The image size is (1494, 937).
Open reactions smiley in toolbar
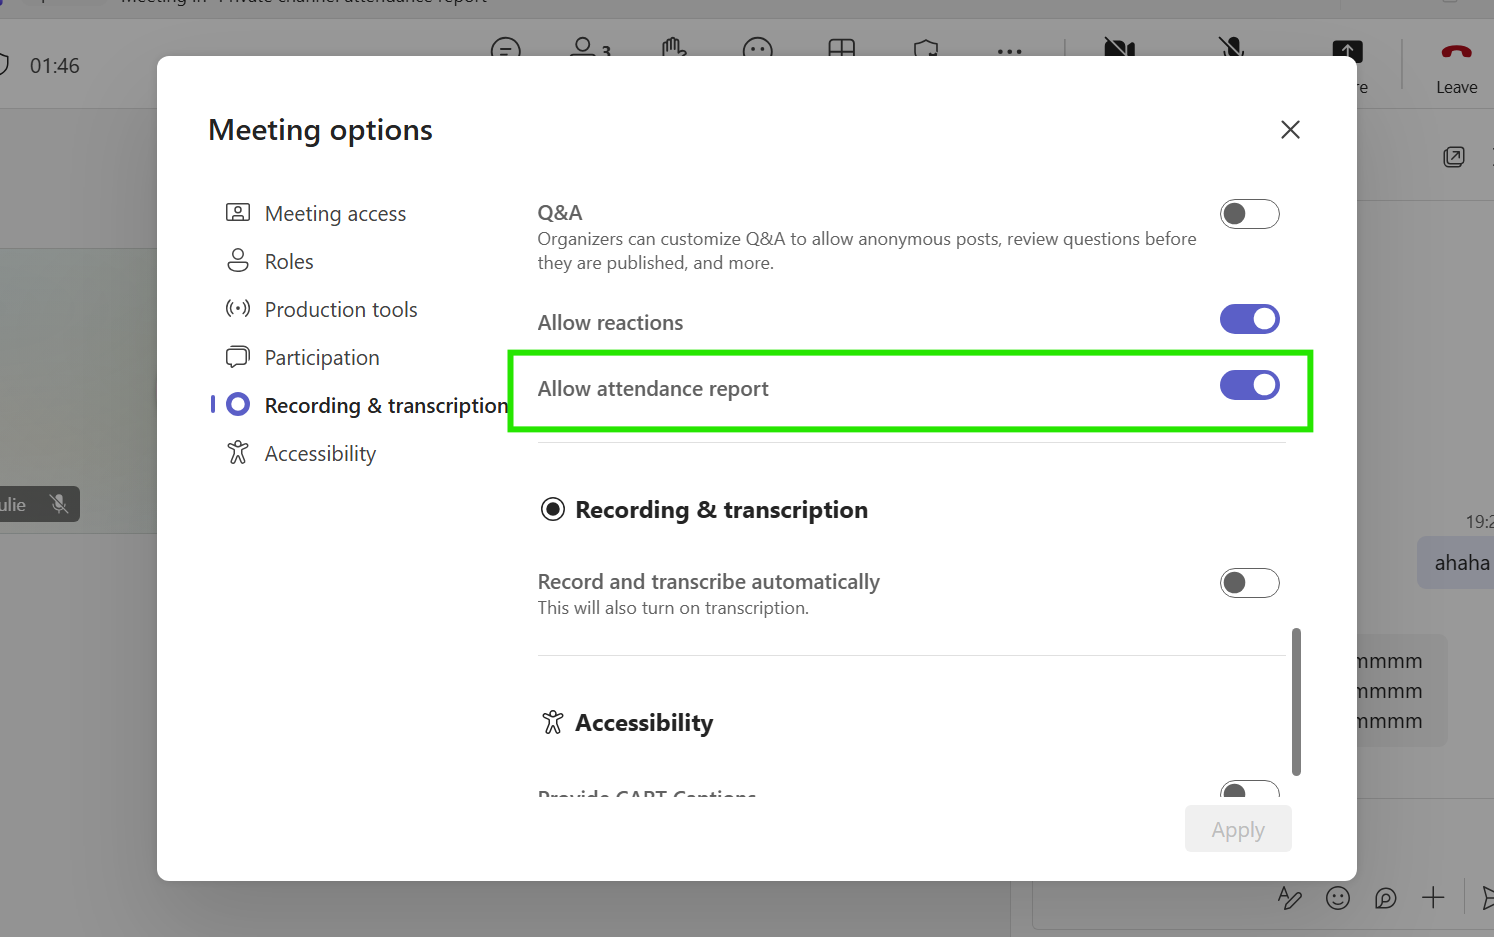point(758,48)
